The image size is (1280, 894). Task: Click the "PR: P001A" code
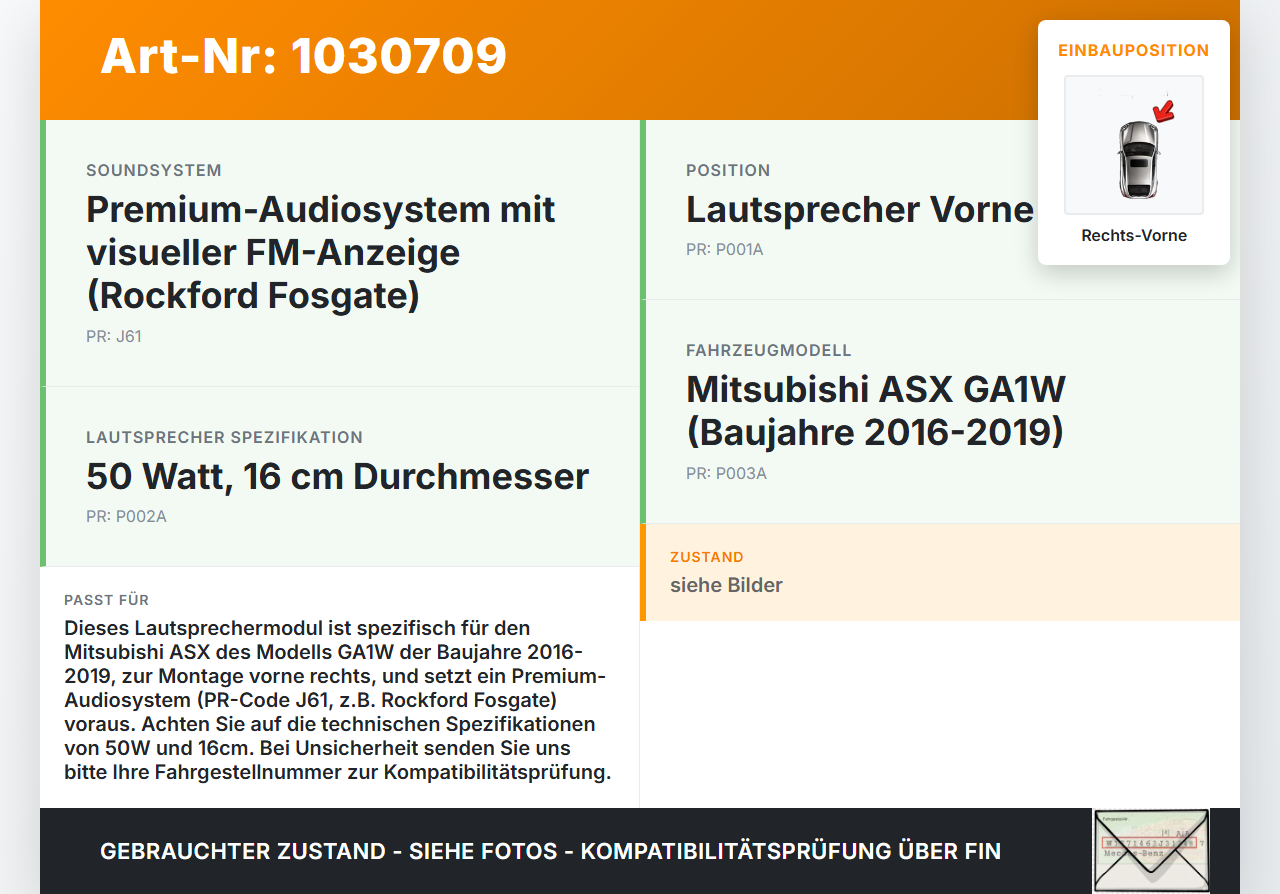[724, 250]
